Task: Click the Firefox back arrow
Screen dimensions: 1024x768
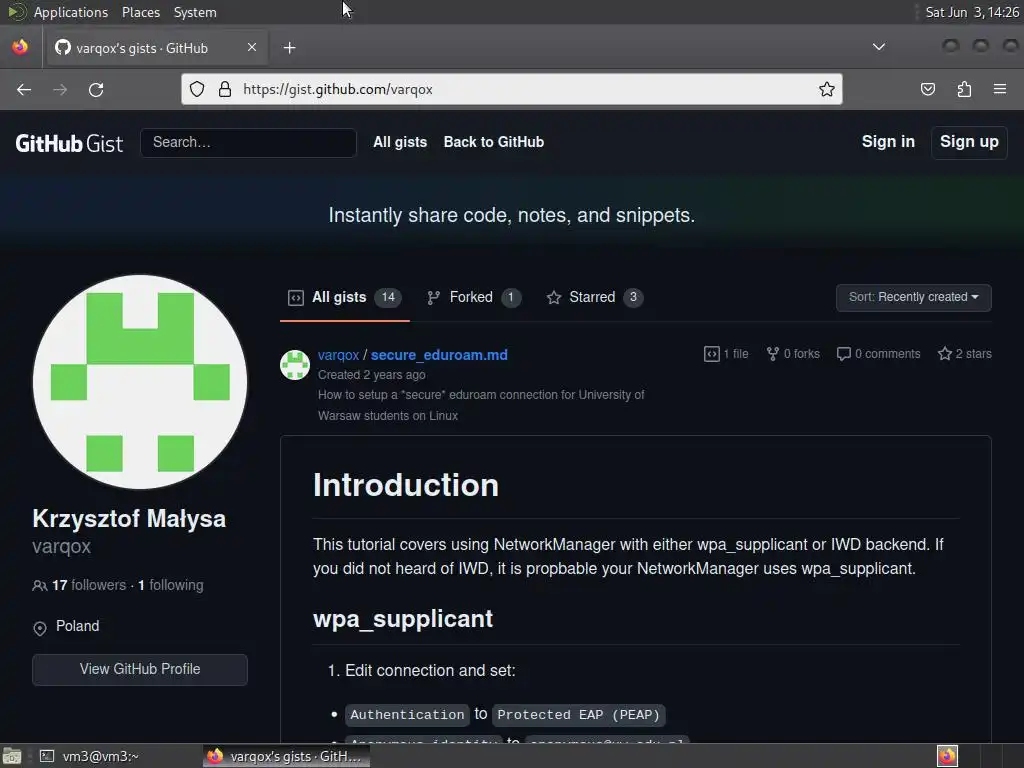Action: point(24,89)
